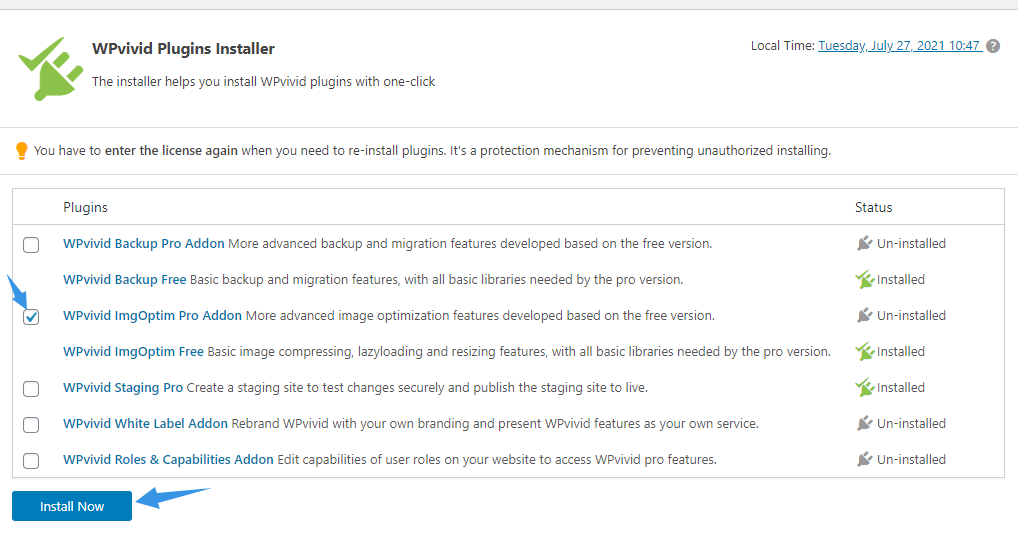This screenshot has width=1018, height=536.
Task: Click the Installed plug icon for Backup Free
Action: point(864,280)
